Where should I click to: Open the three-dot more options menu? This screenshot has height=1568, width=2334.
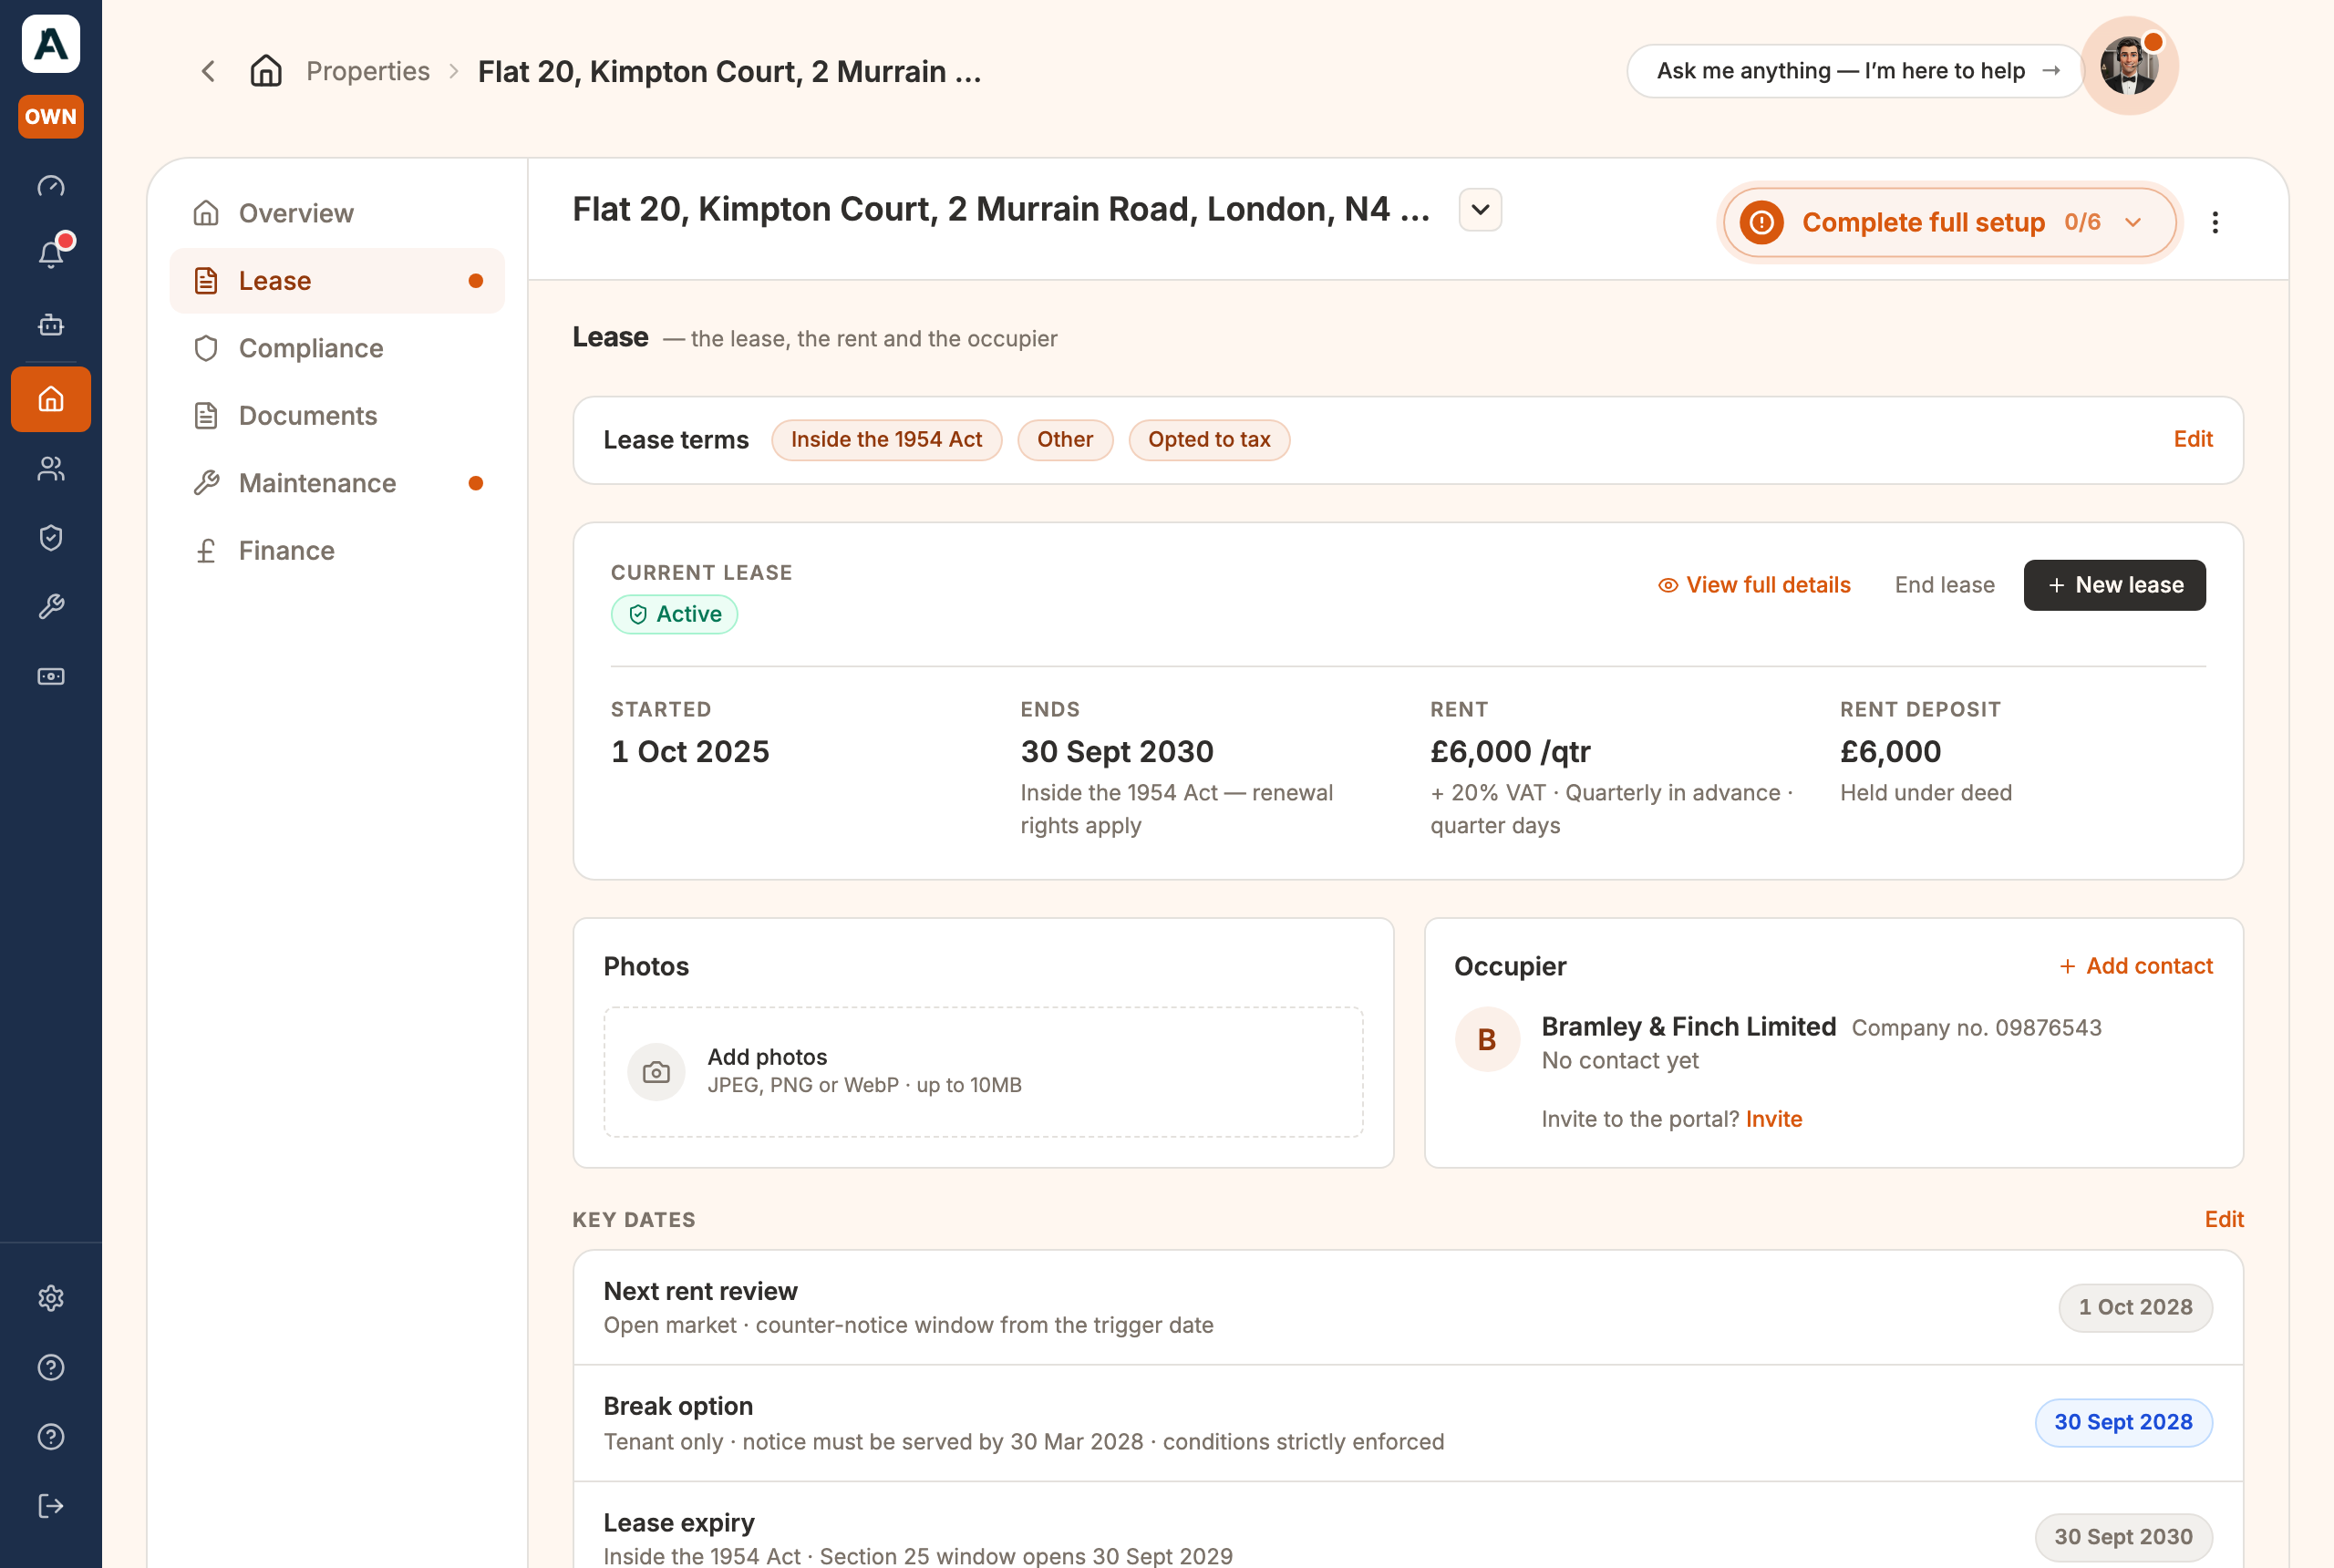click(2215, 222)
